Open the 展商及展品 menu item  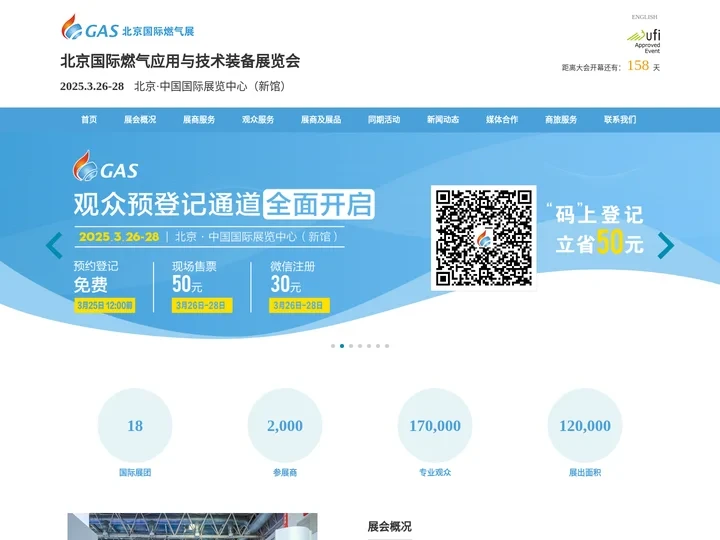click(321, 119)
